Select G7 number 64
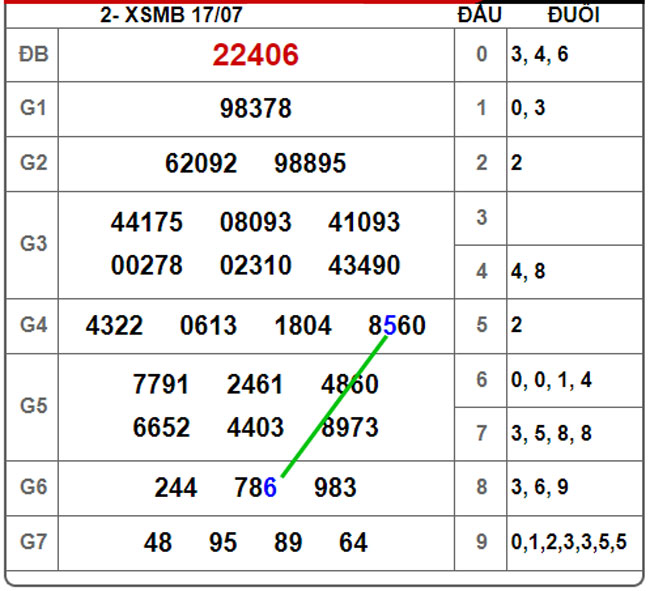This screenshot has height=591, width=650. pyautogui.click(x=353, y=543)
